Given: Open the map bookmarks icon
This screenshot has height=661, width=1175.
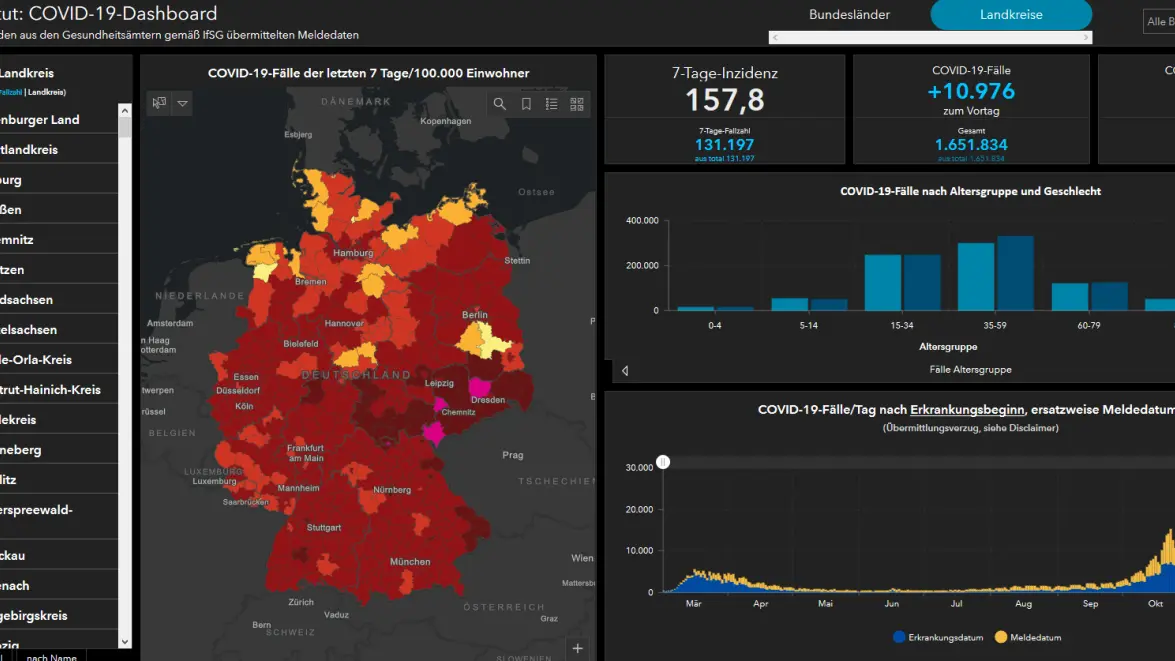Looking at the screenshot, I should tap(526, 104).
